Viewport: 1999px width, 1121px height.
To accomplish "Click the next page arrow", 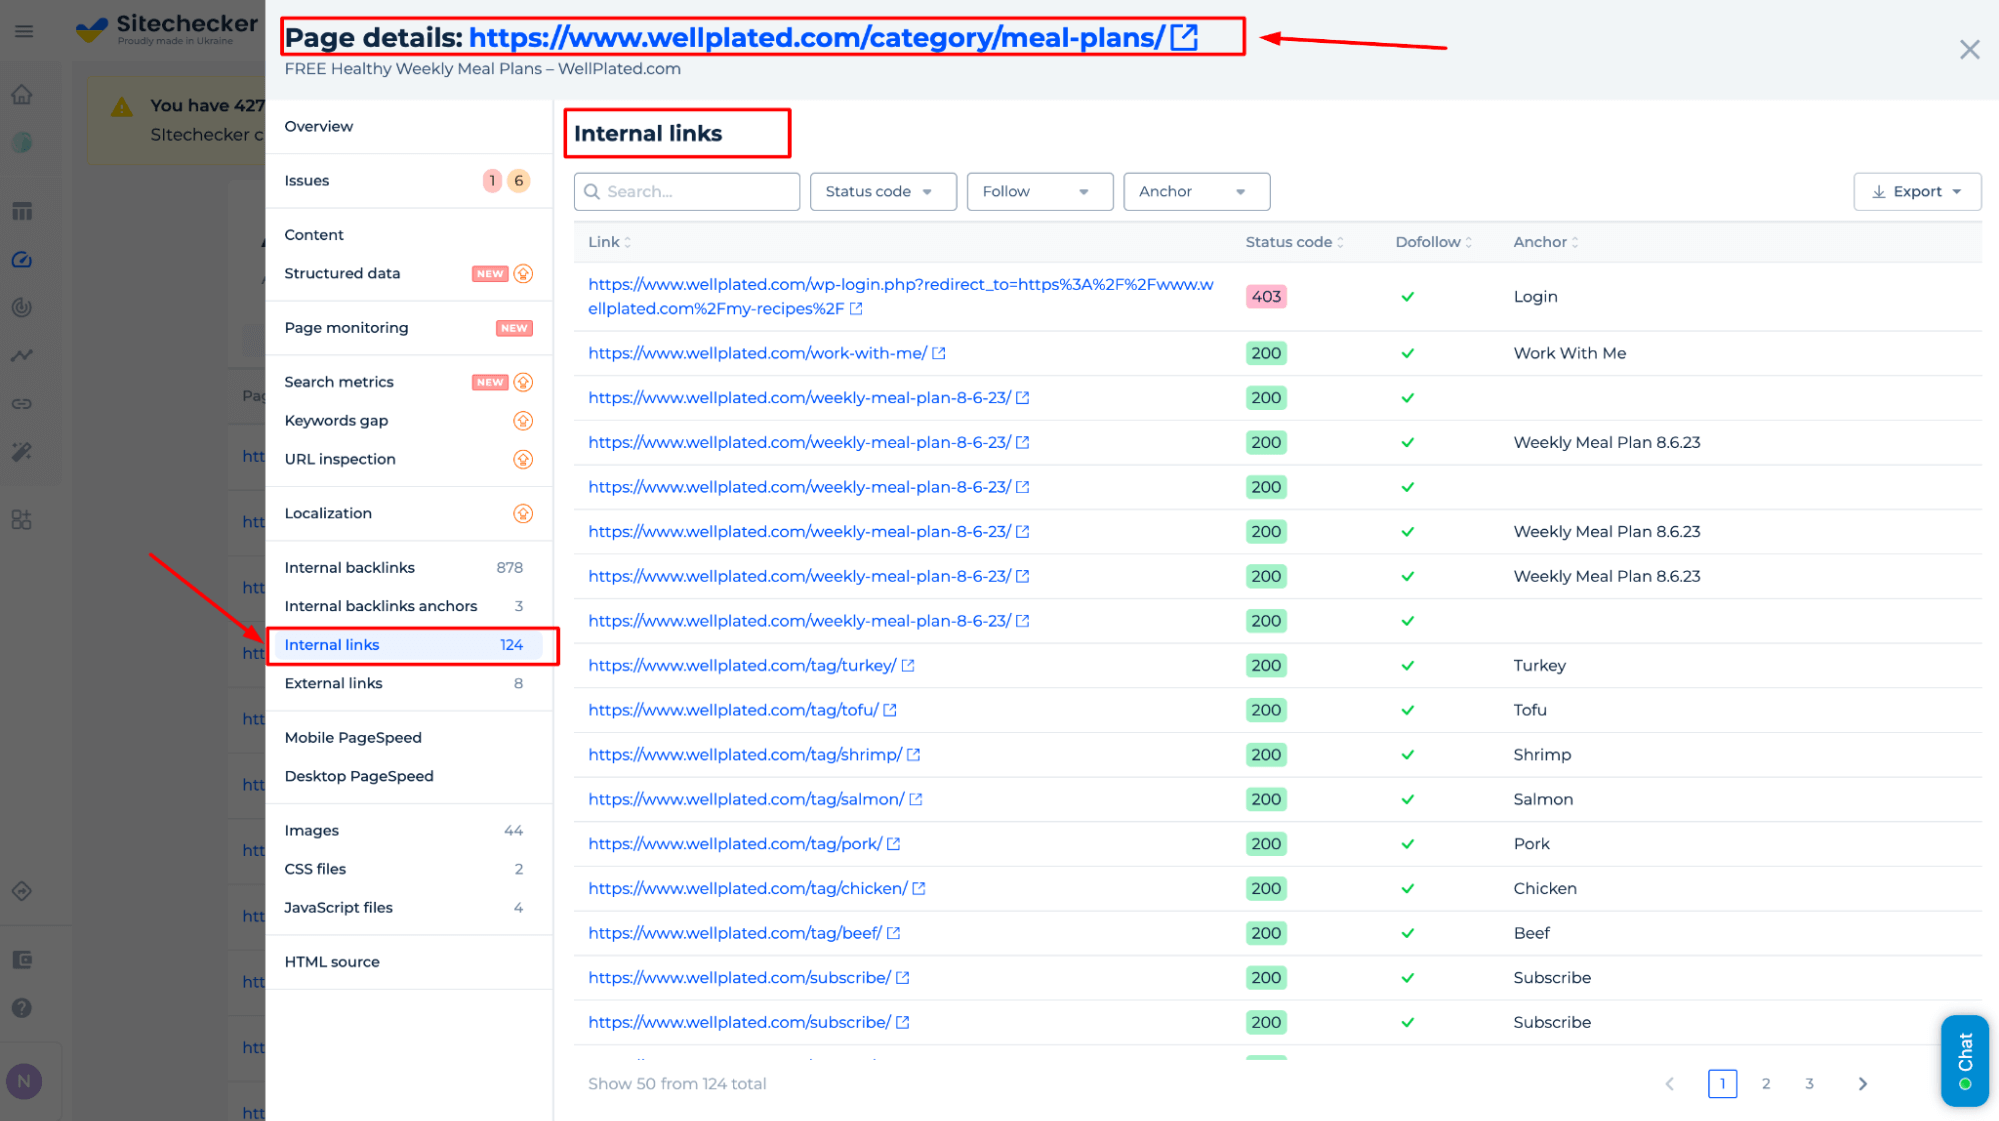I will pos(1862,1084).
